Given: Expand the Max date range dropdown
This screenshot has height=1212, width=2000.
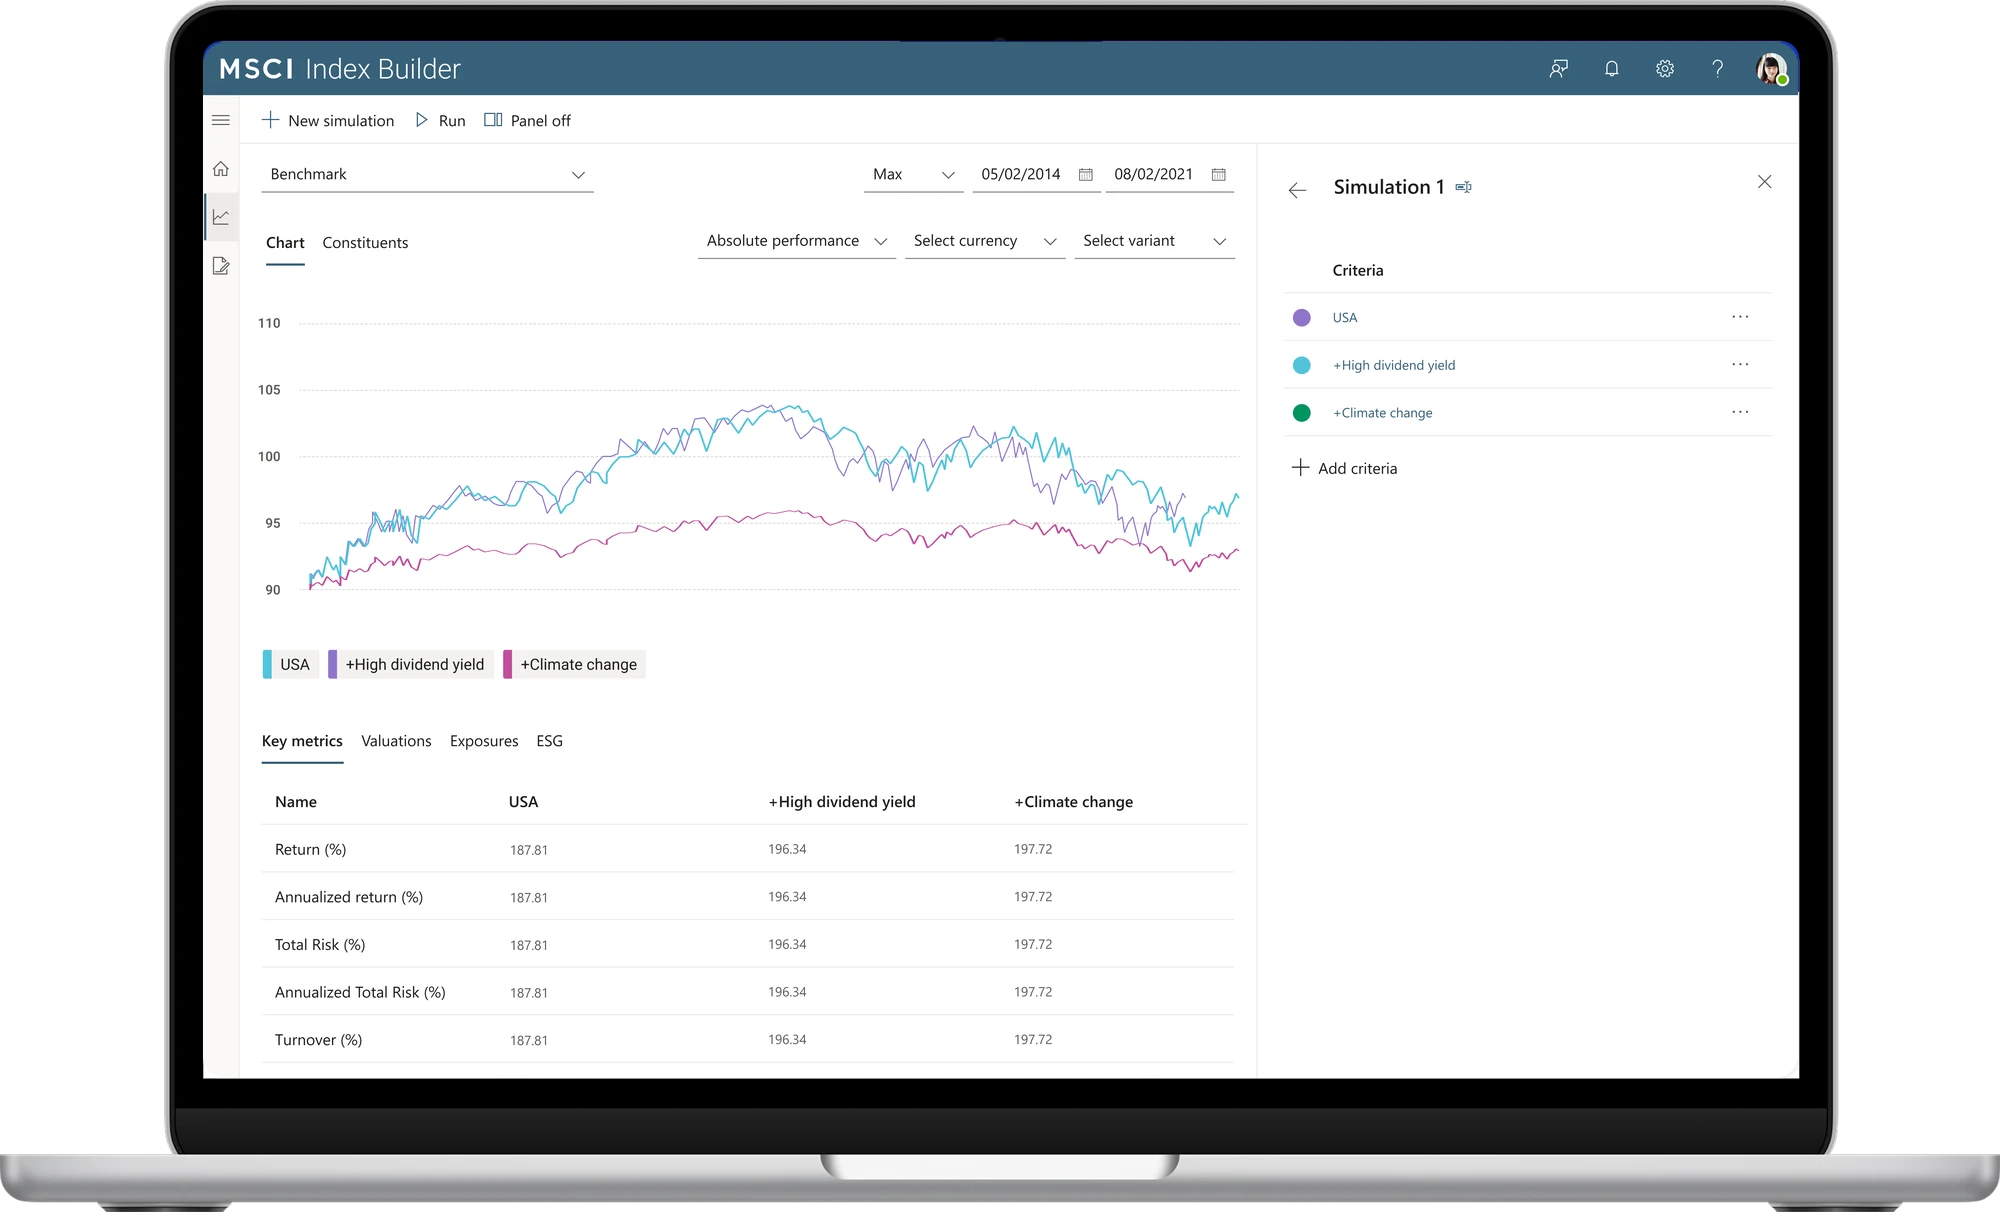Looking at the screenshot, I should pyautogui.click(x=913, y=174).
